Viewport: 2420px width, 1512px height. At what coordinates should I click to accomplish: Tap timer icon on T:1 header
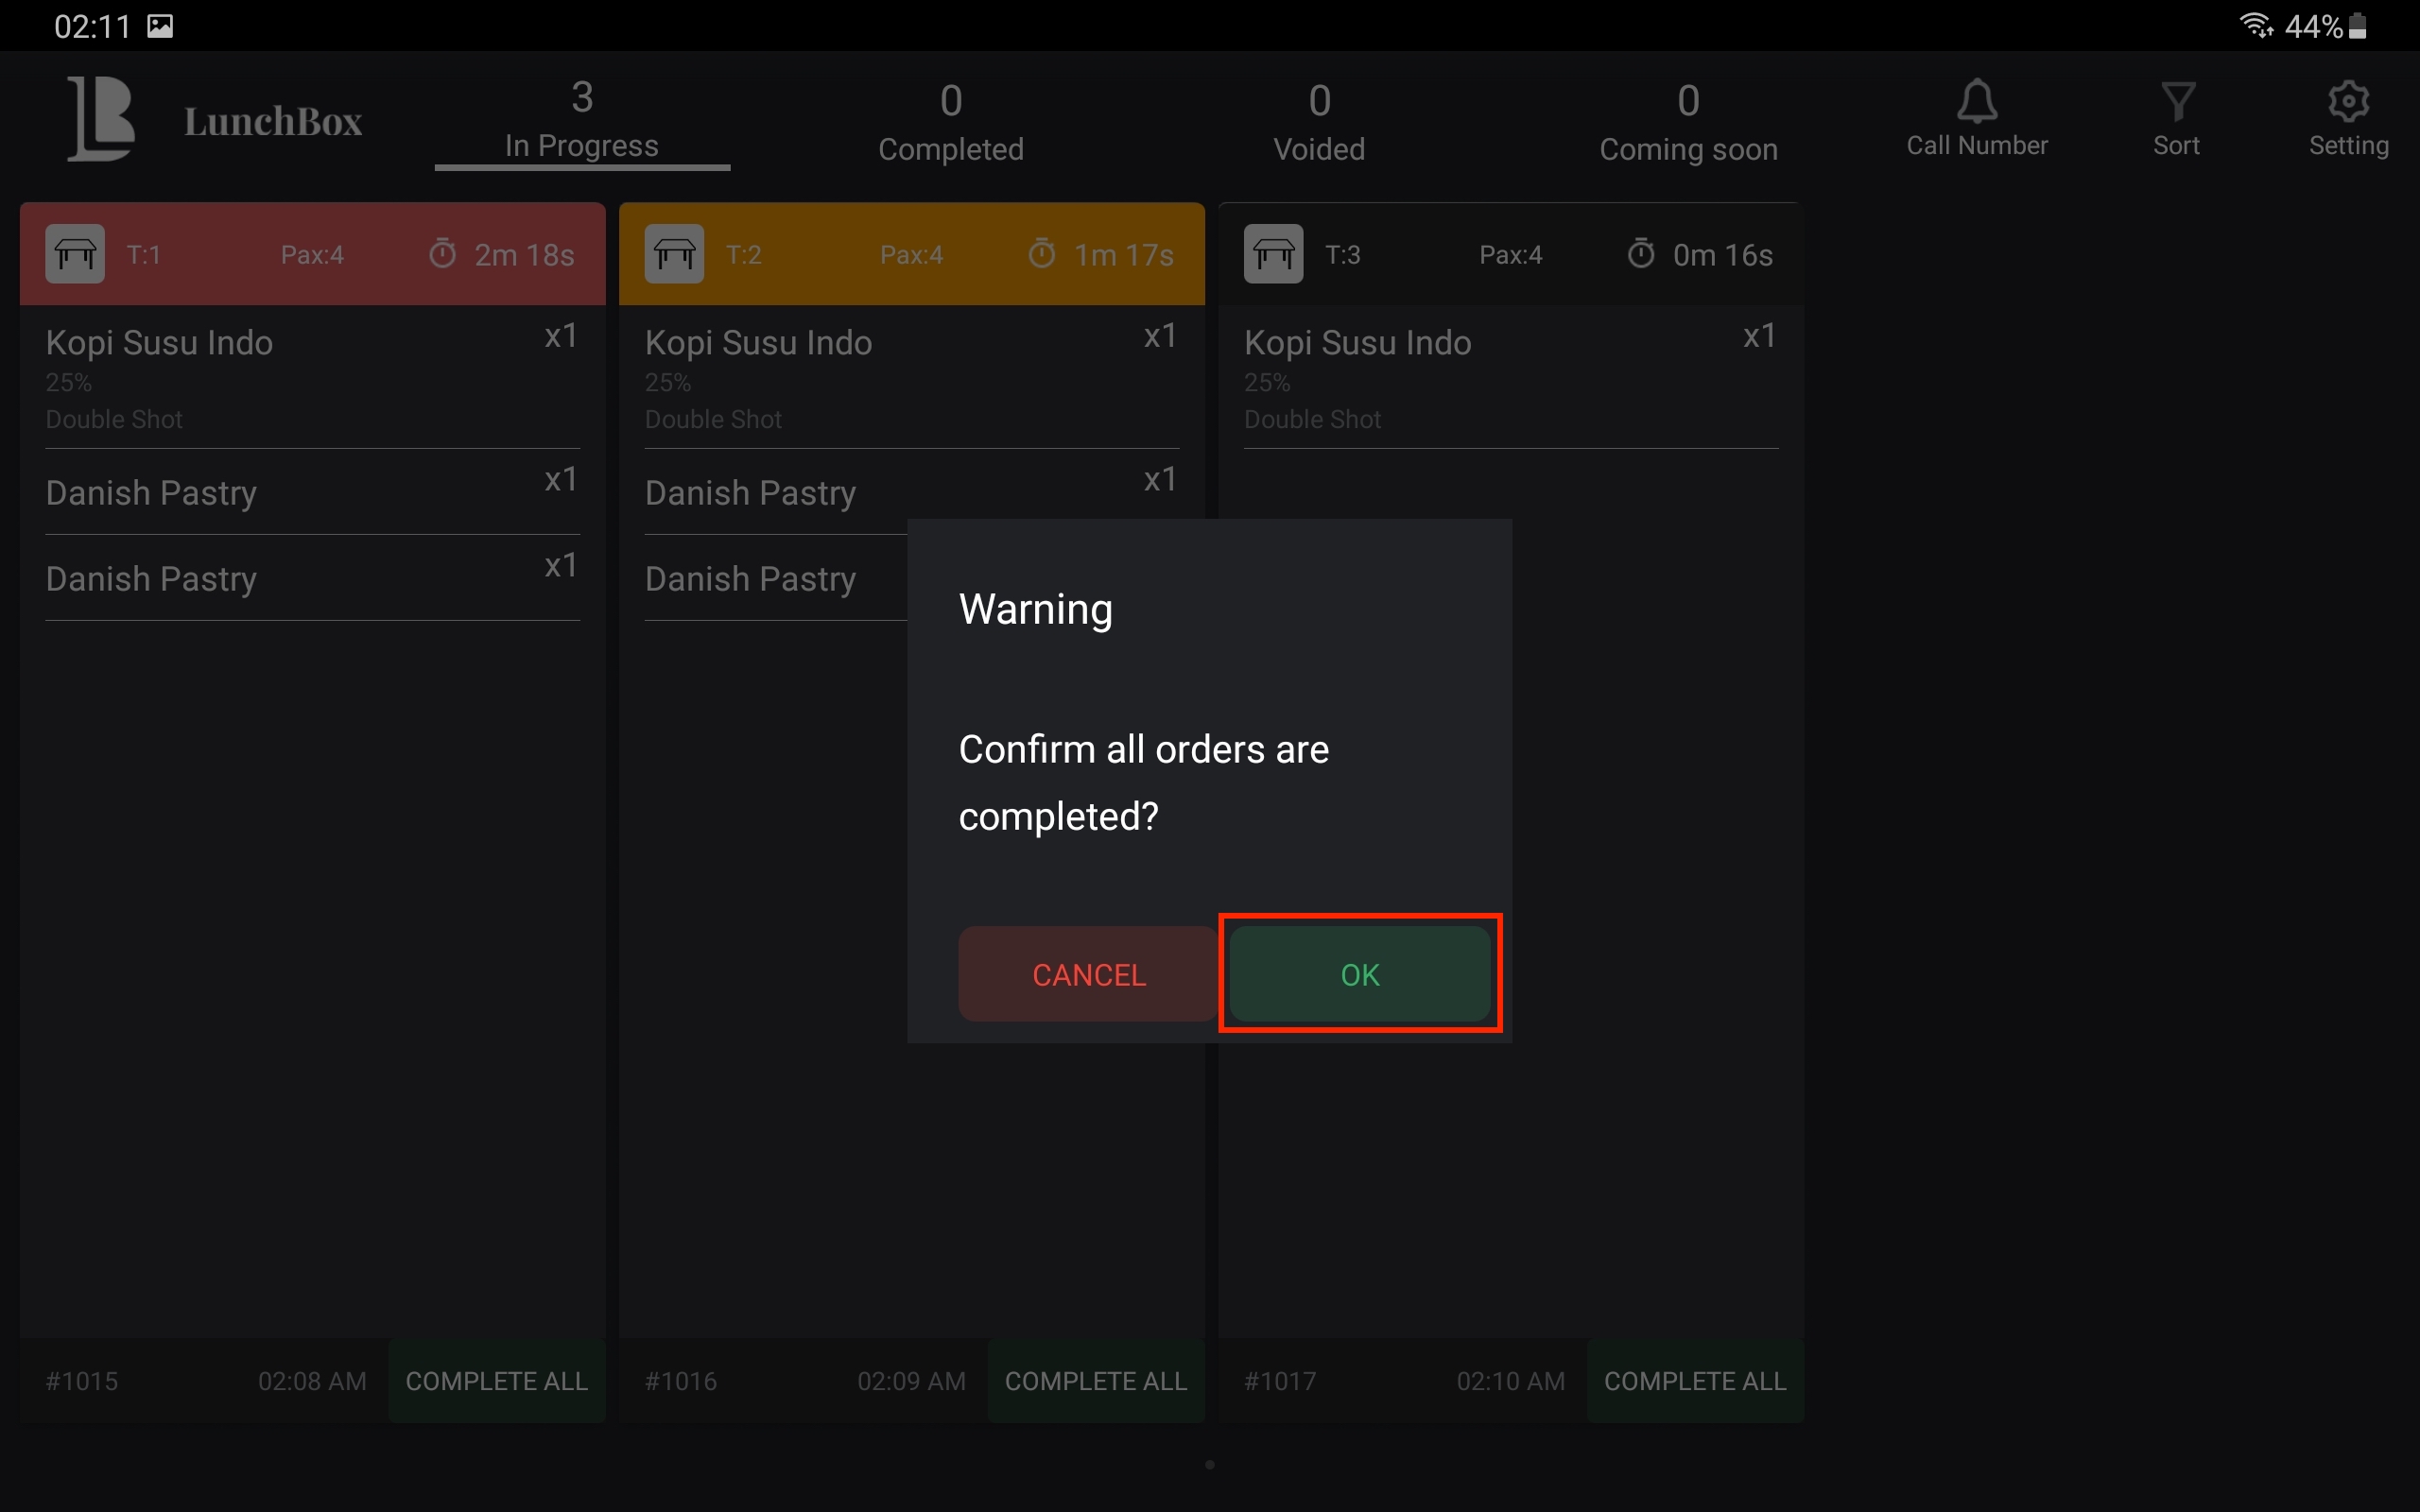point(443,254)
